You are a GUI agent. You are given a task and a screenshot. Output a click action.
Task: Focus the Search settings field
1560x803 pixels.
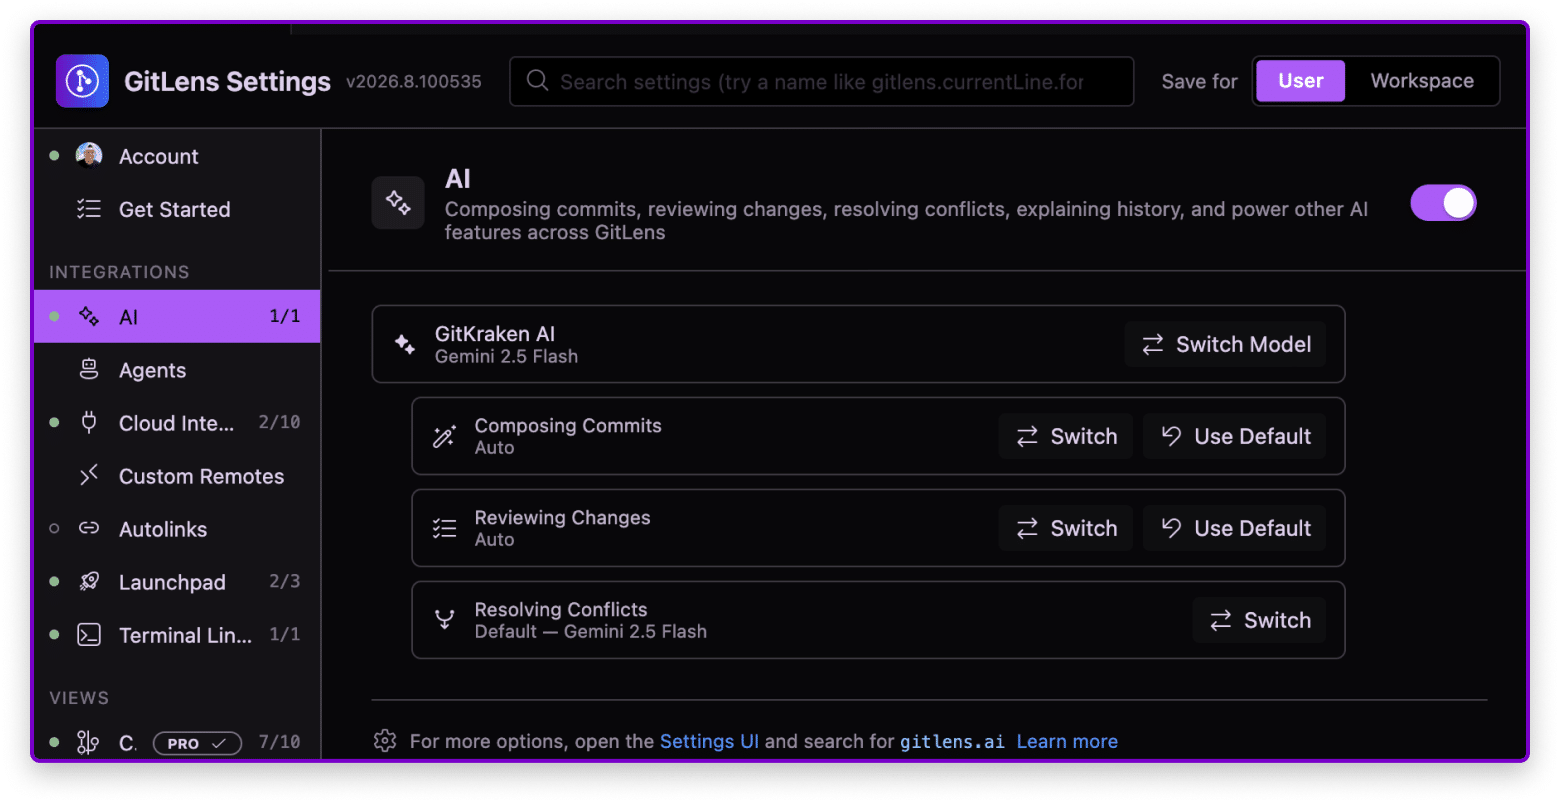tap(822, 81)
